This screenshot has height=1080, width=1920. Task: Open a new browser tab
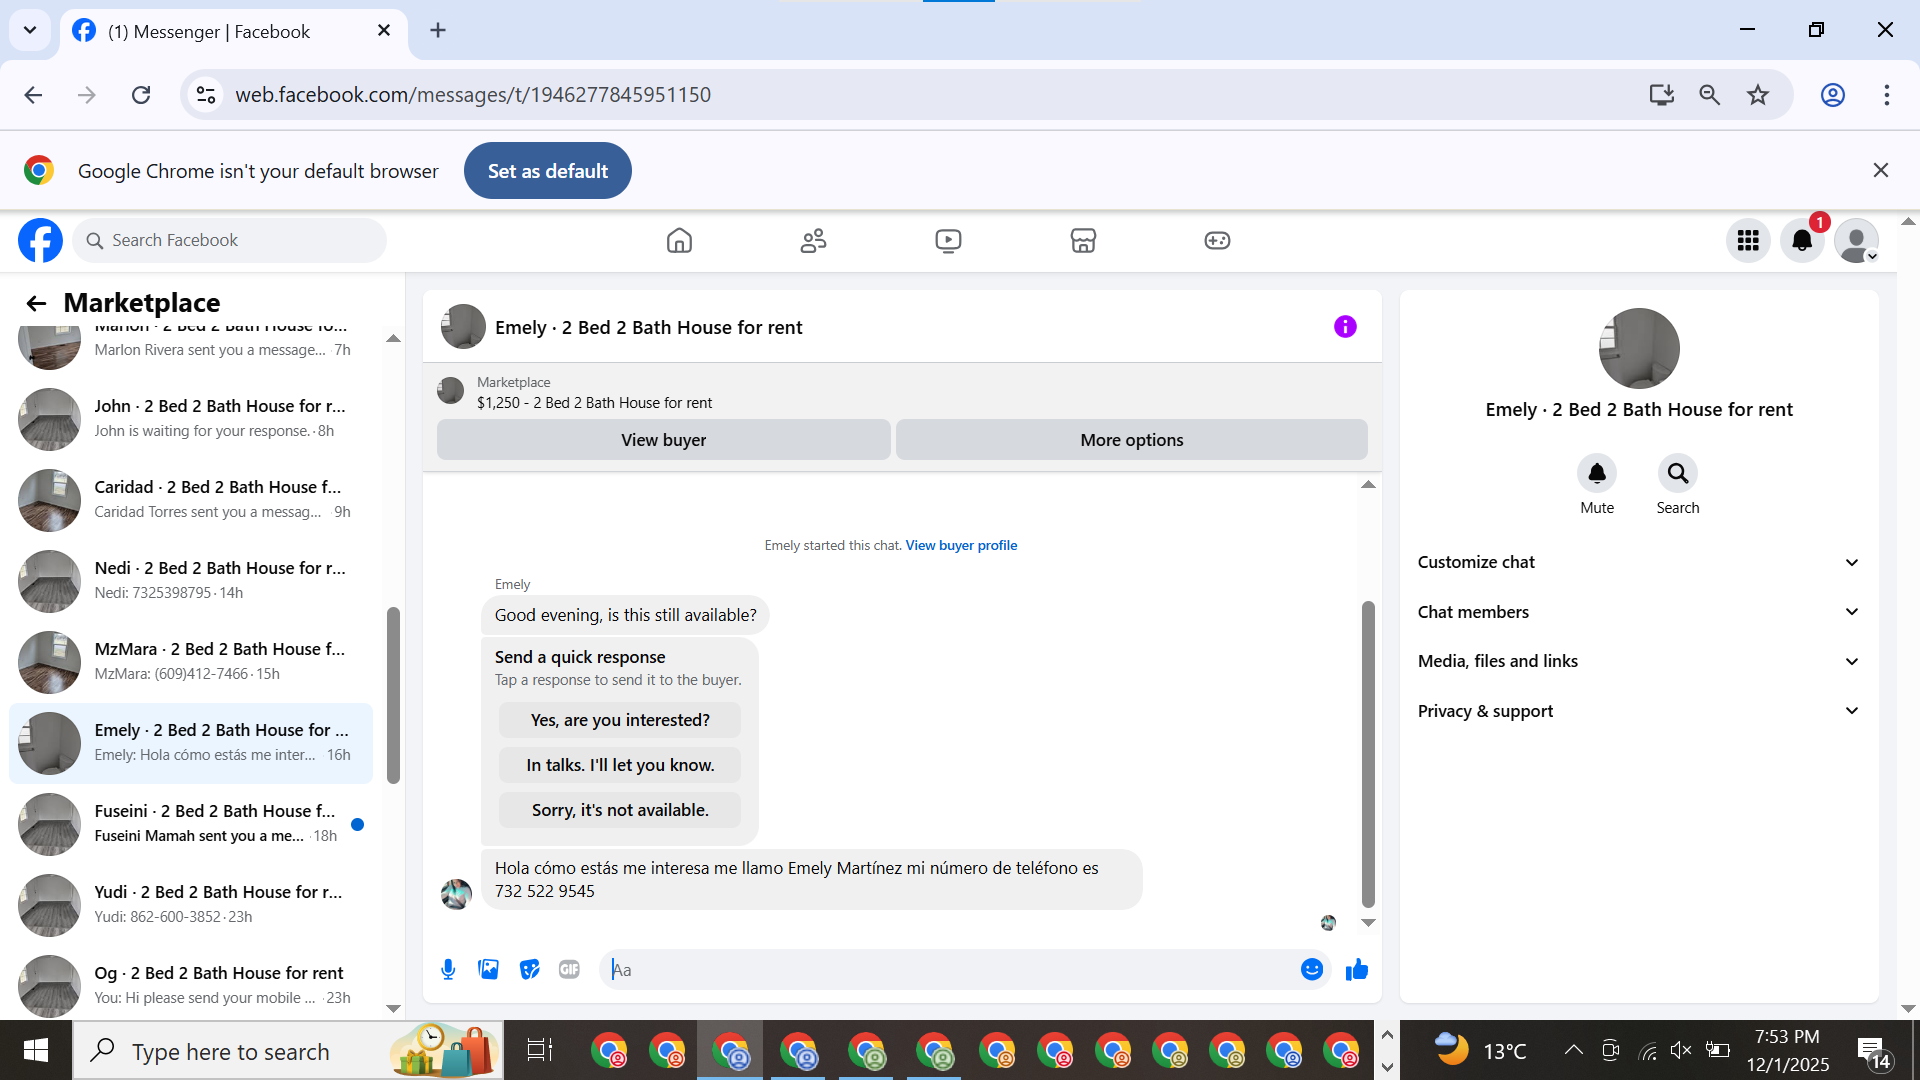click(438, 30)
